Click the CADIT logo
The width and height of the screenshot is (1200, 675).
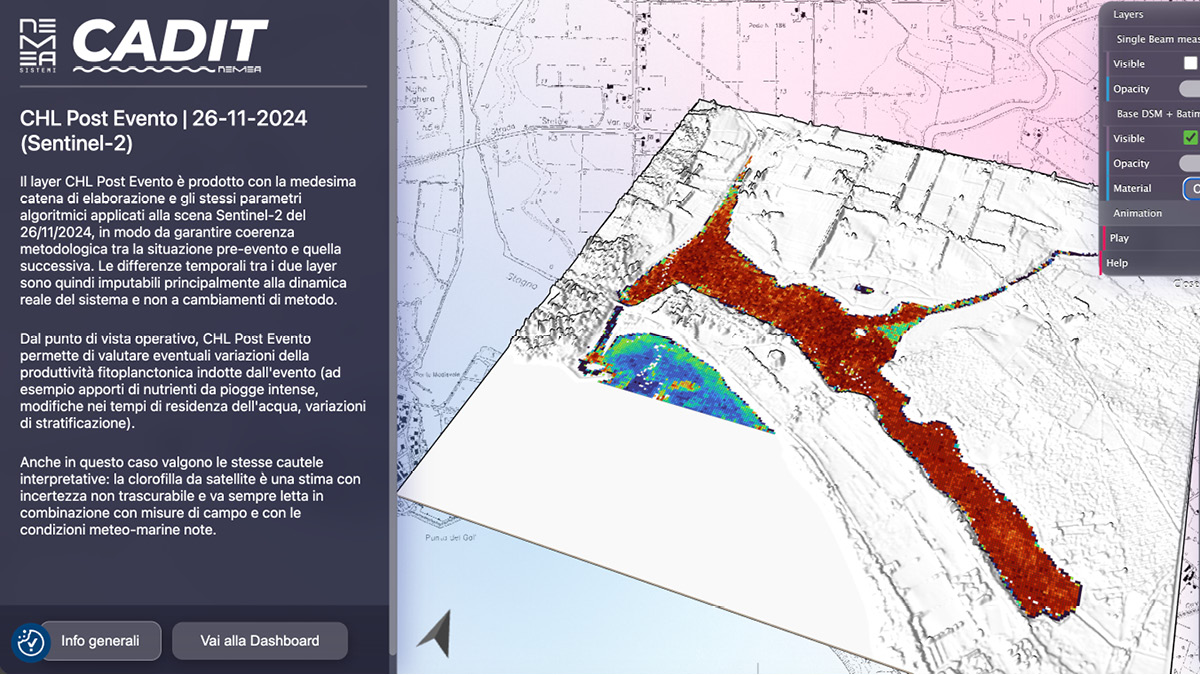point(170,45)
